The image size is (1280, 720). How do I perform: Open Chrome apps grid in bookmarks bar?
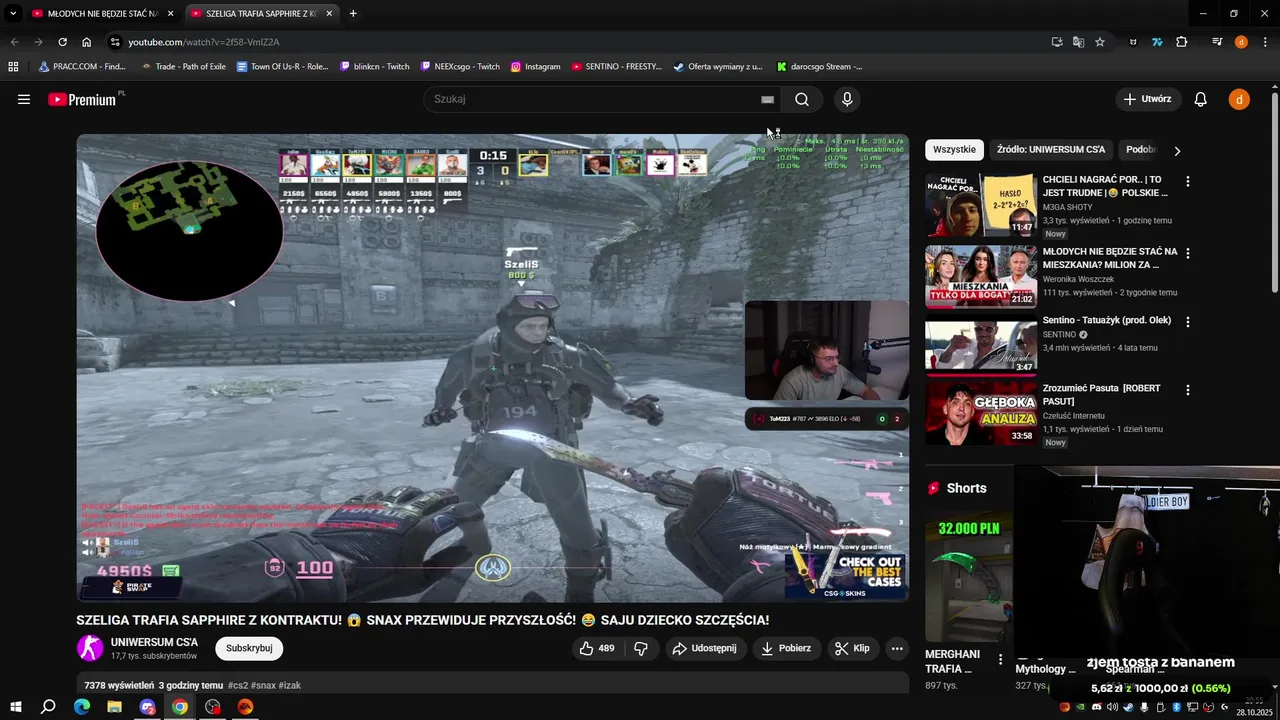tap(13, 67)
